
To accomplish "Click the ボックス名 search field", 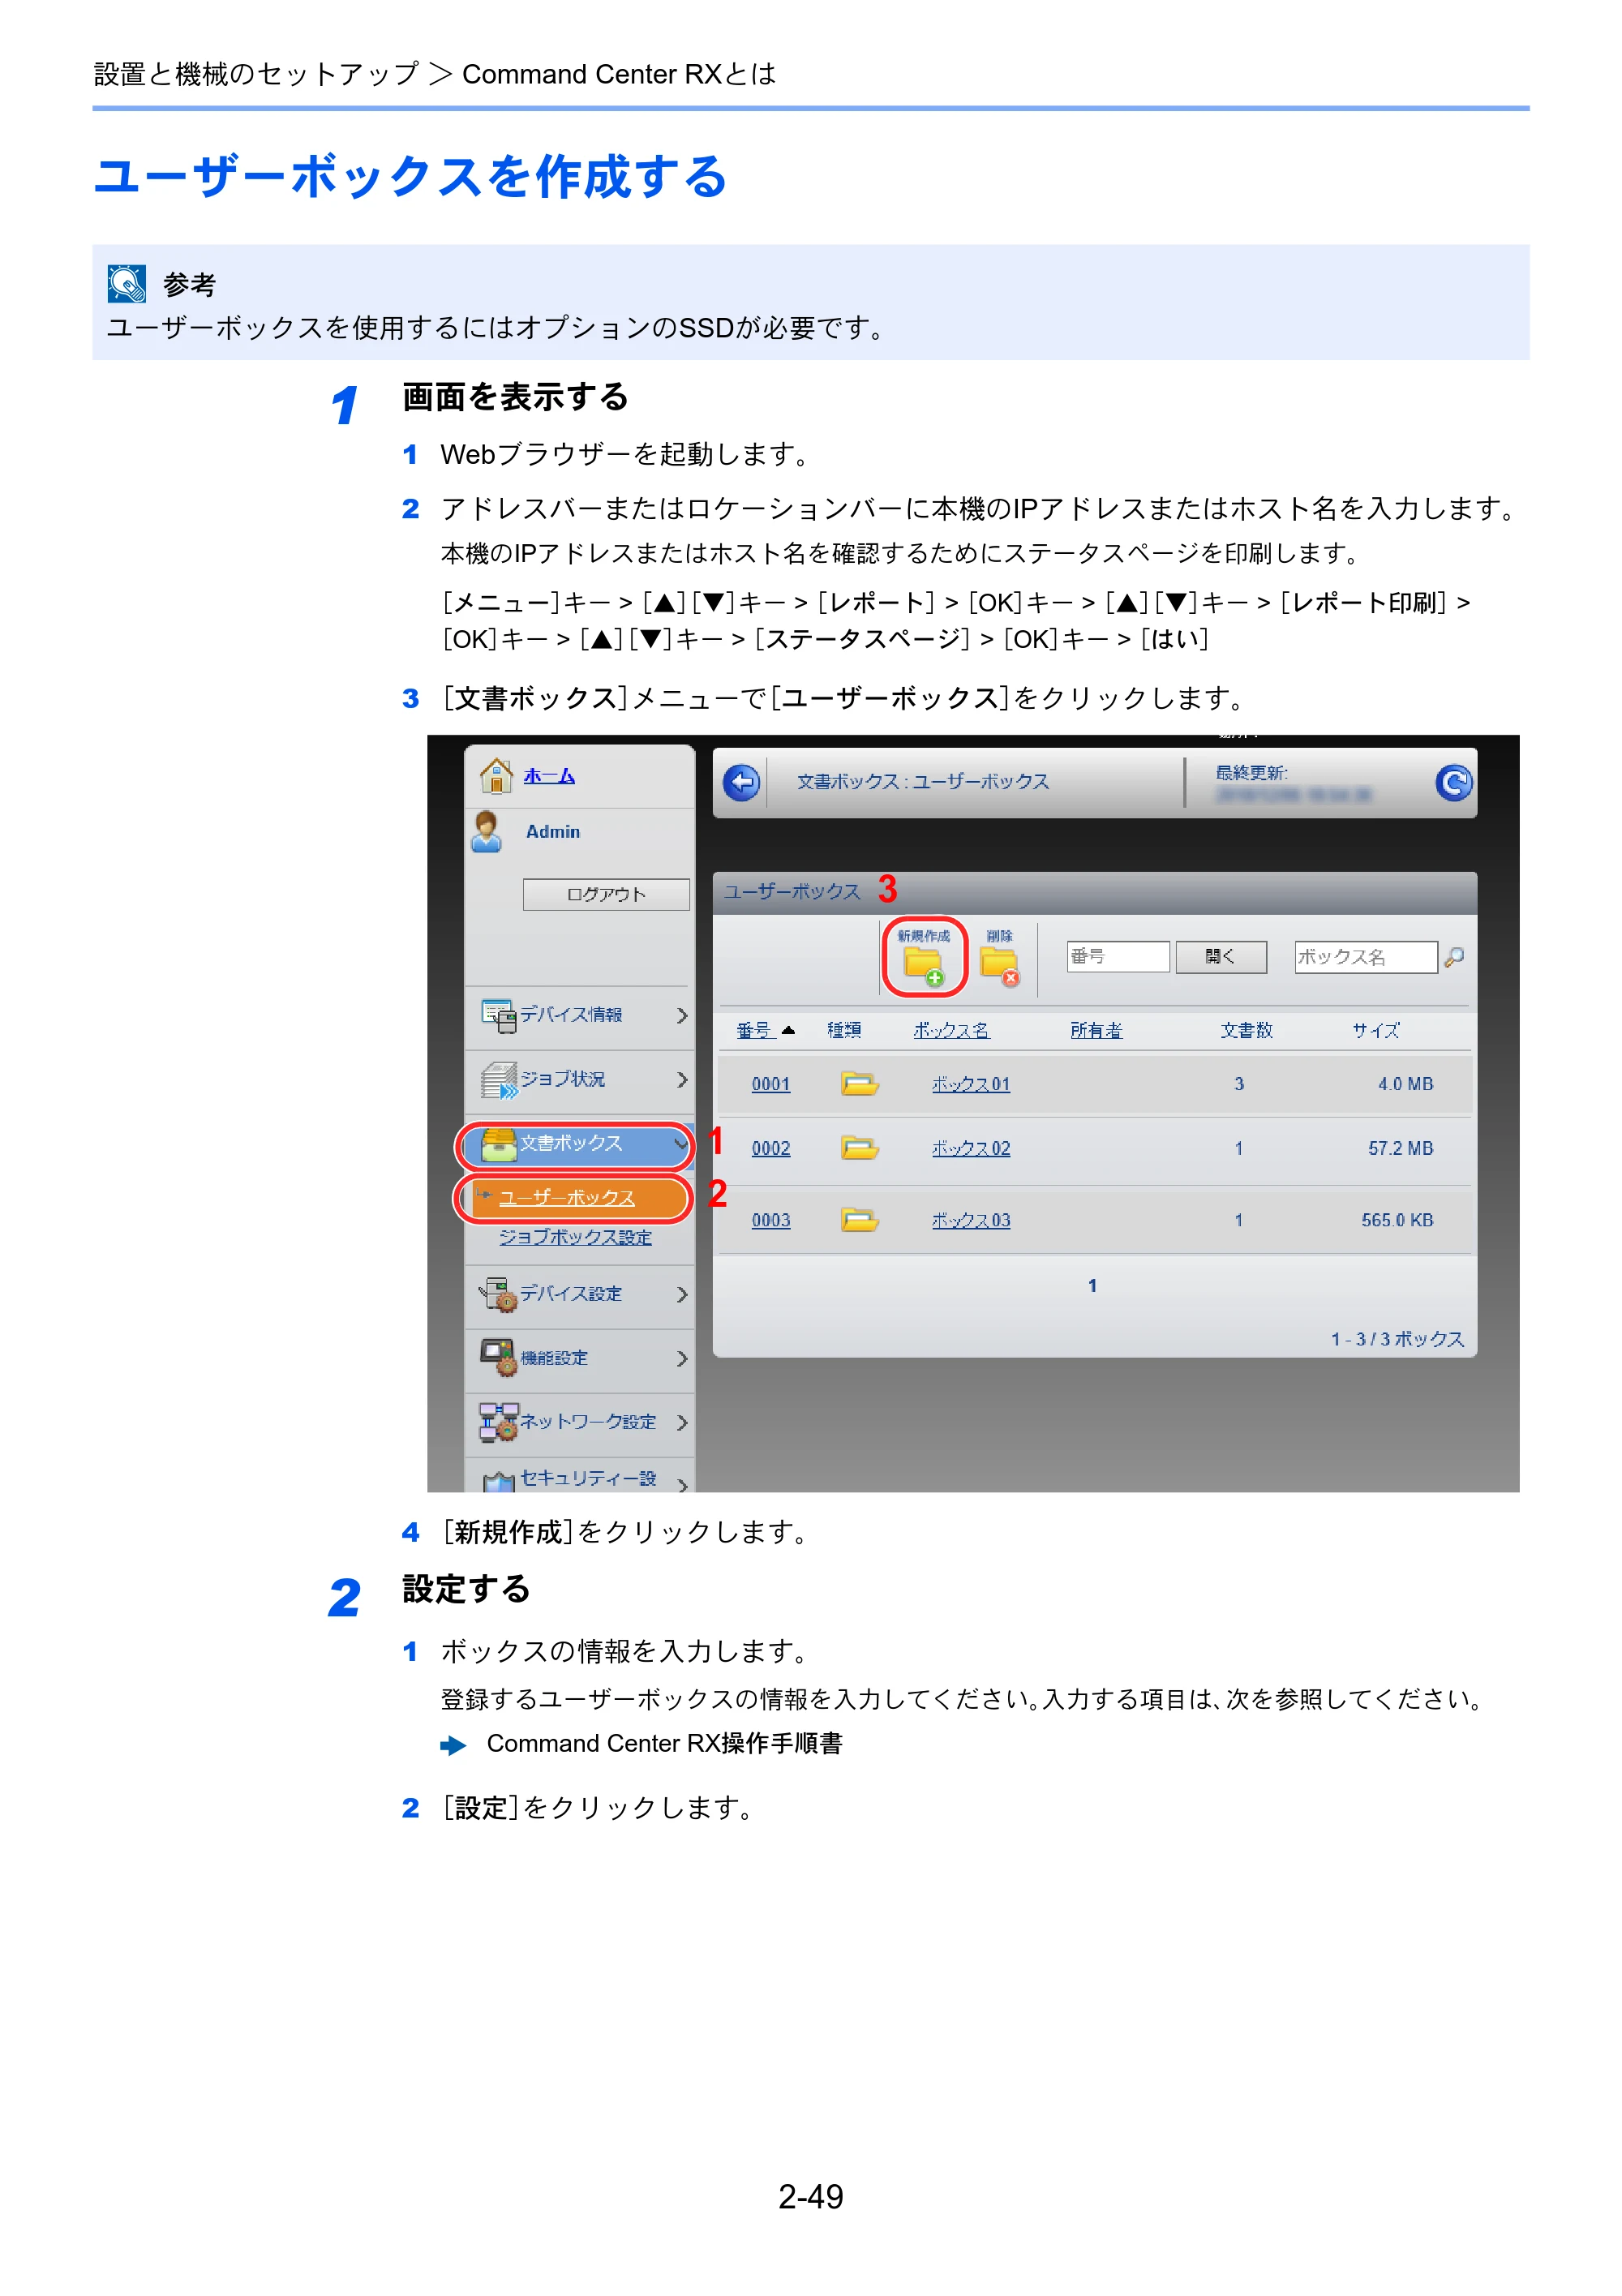I will [1366, 957].
